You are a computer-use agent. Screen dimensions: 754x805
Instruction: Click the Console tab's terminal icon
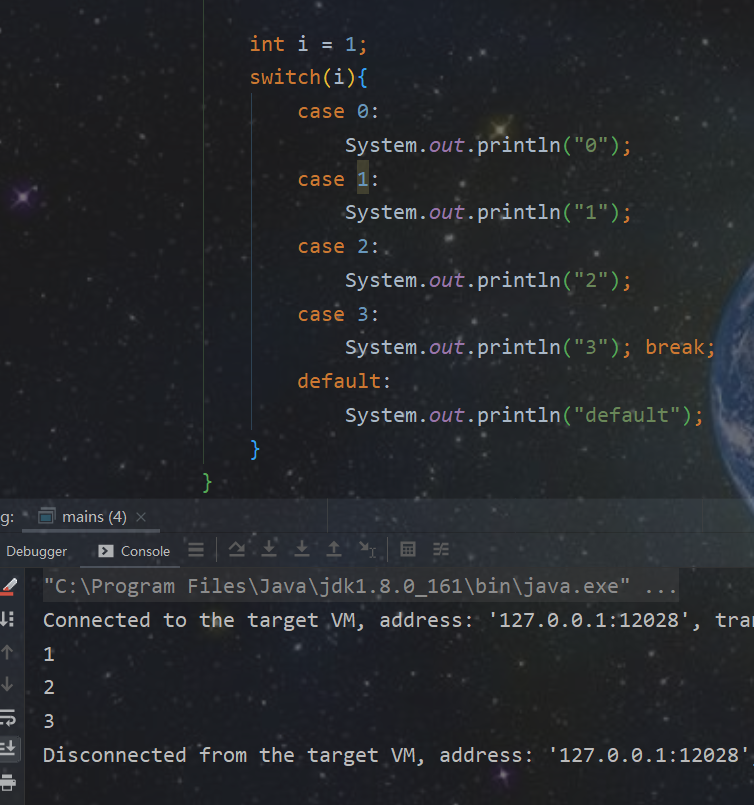(x=106, y=551)
